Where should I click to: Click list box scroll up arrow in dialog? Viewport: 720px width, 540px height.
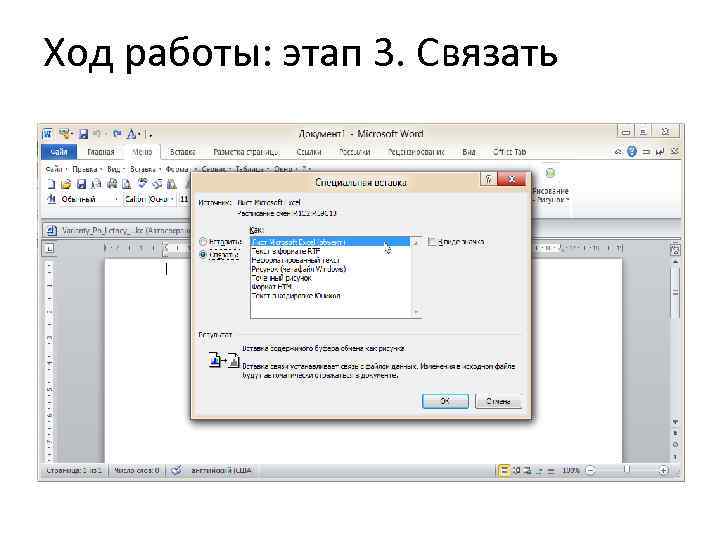coord(416,242)
